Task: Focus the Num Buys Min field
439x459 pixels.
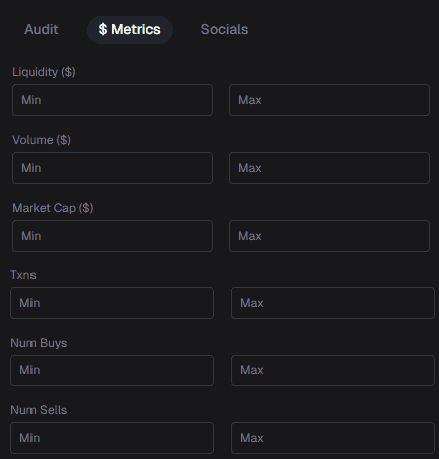Action: tap(112, 370)
